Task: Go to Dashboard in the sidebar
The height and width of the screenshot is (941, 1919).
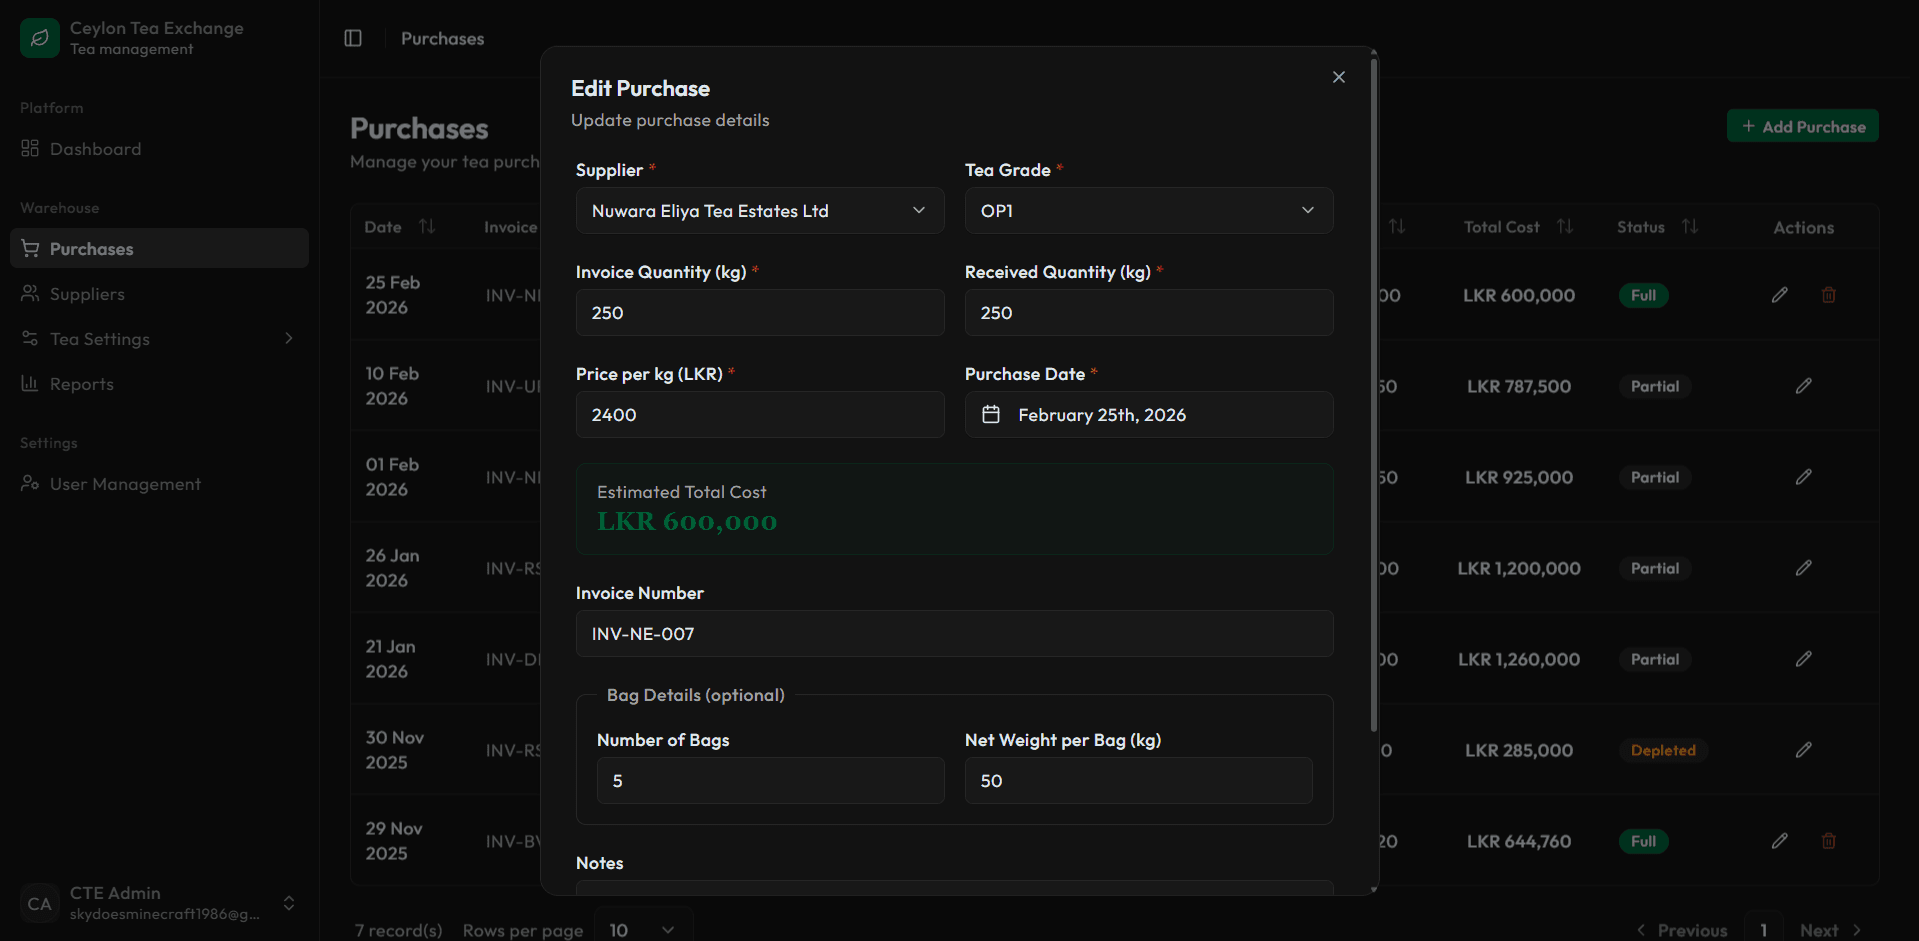Action: pyautogui.click(x=95, y=149)
